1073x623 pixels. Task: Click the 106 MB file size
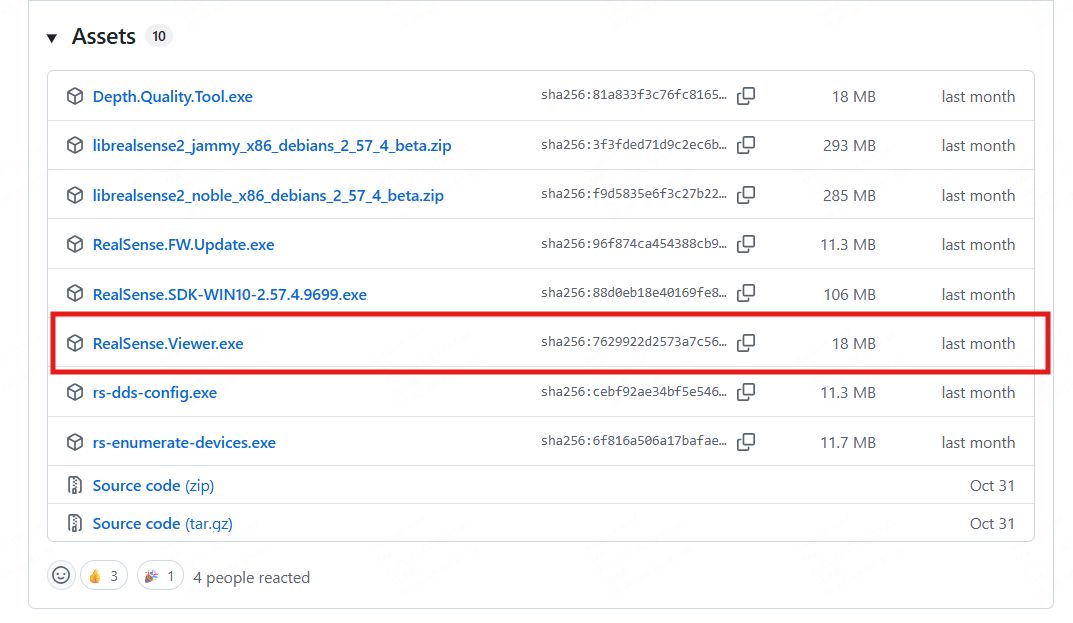click(849, 294)
